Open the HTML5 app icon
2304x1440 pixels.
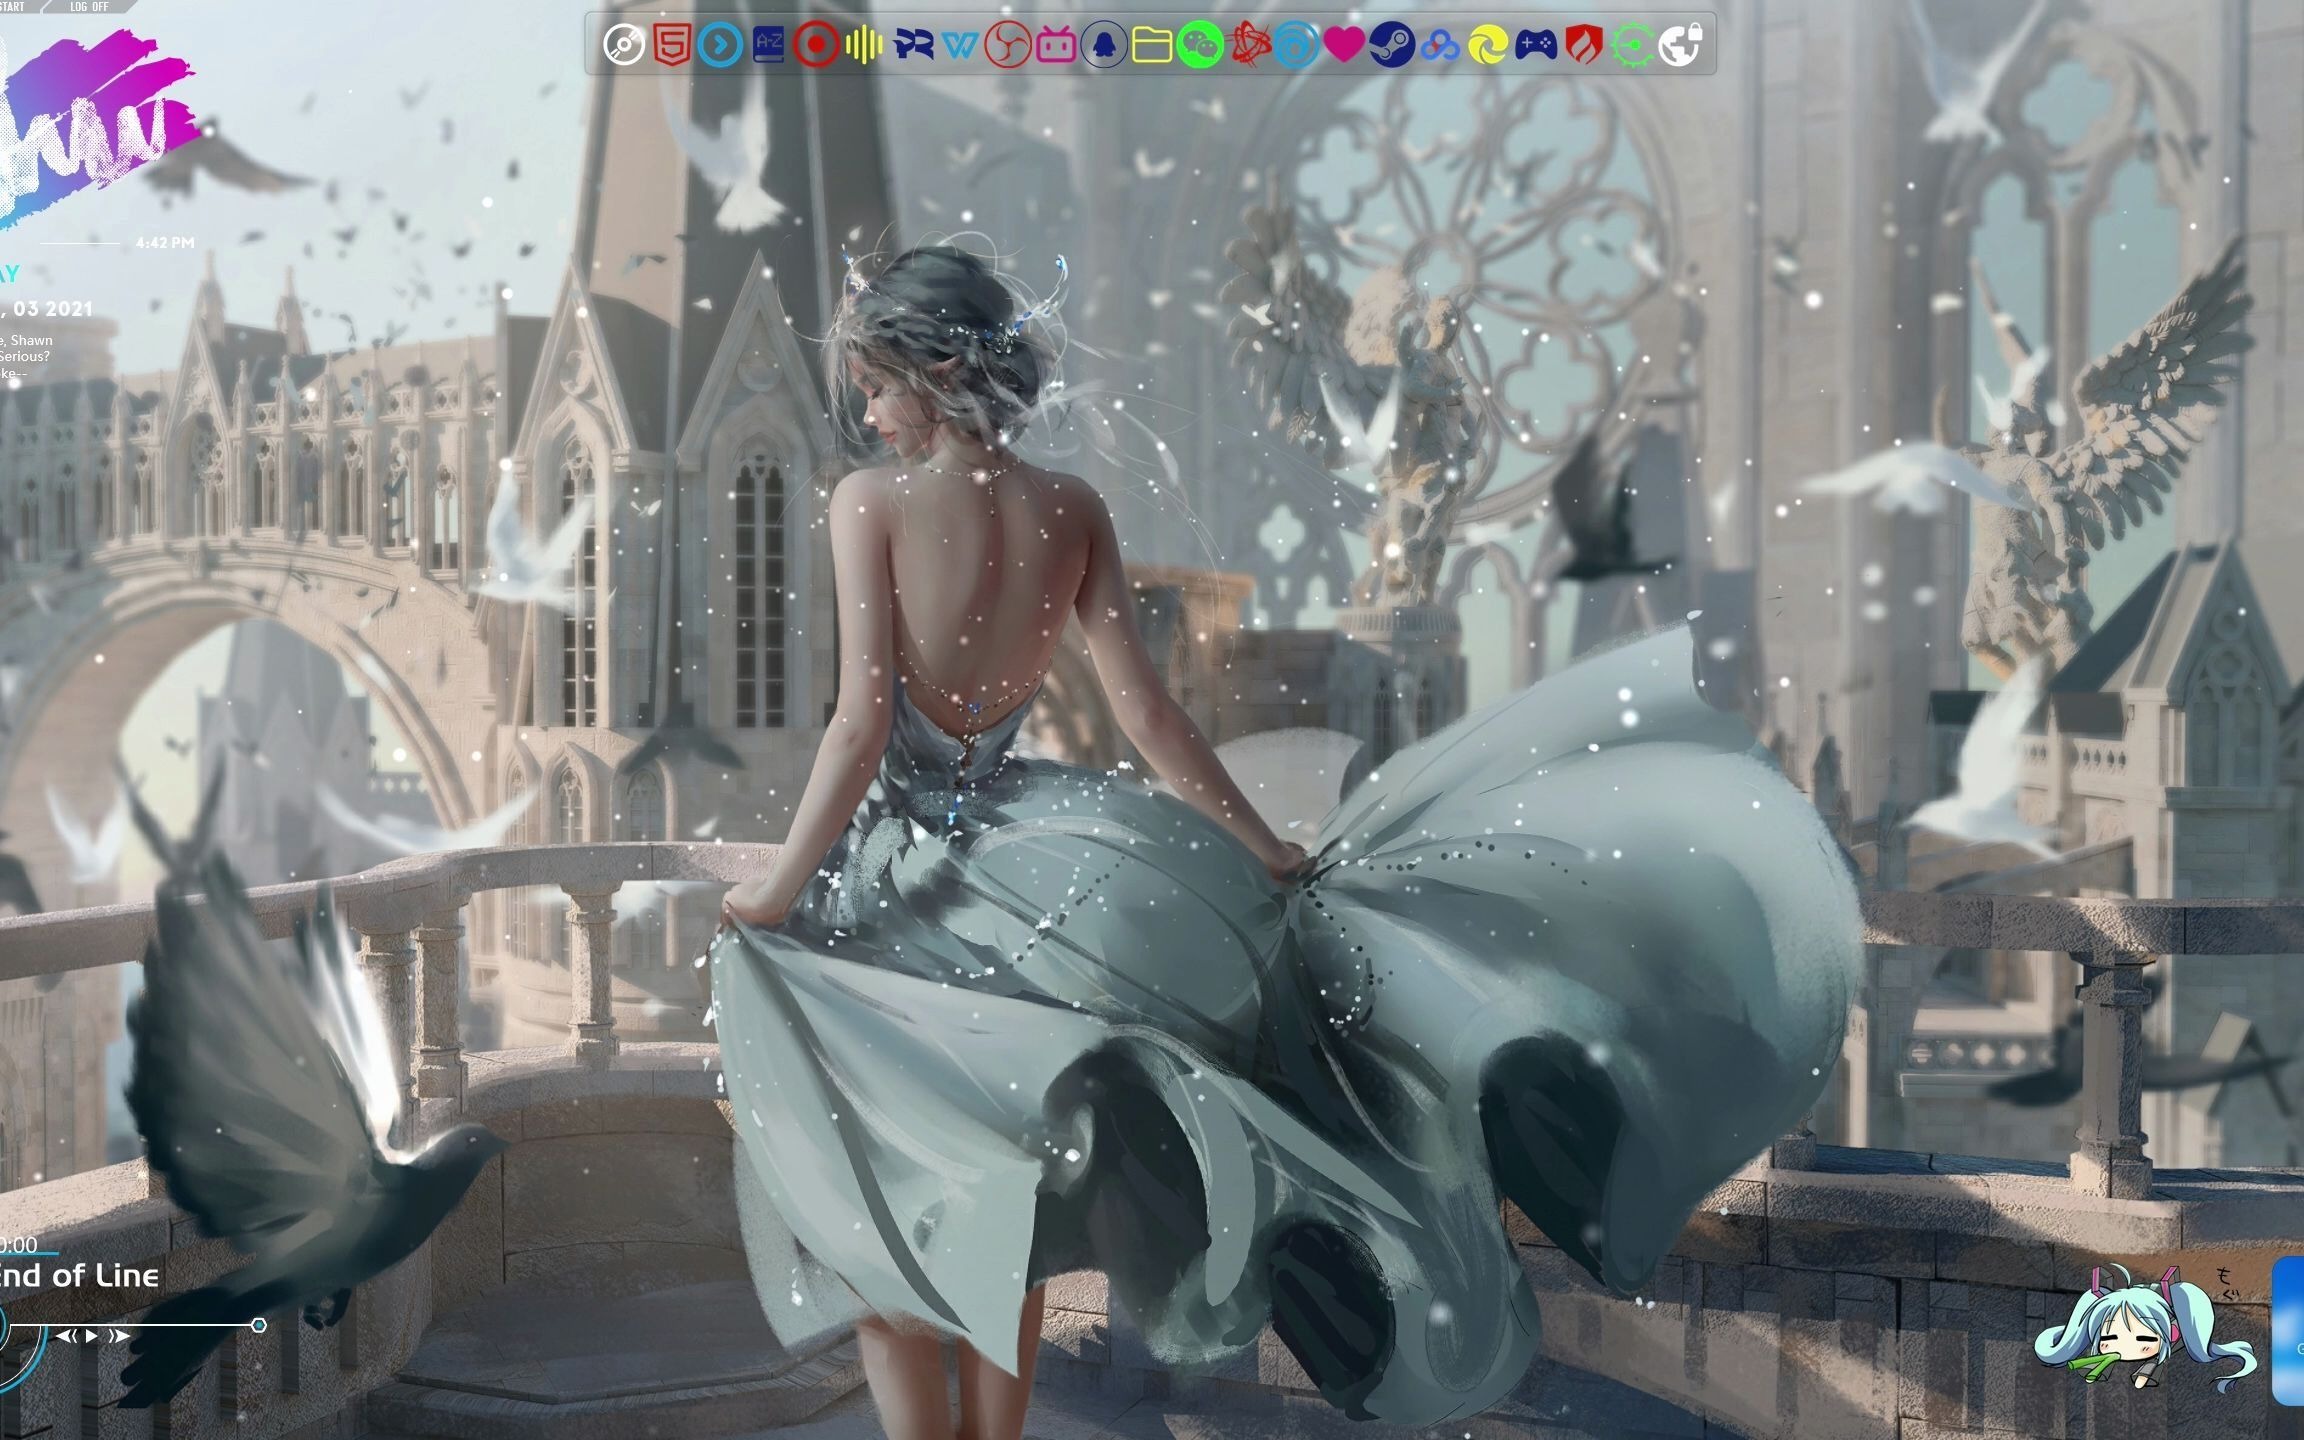673,45
